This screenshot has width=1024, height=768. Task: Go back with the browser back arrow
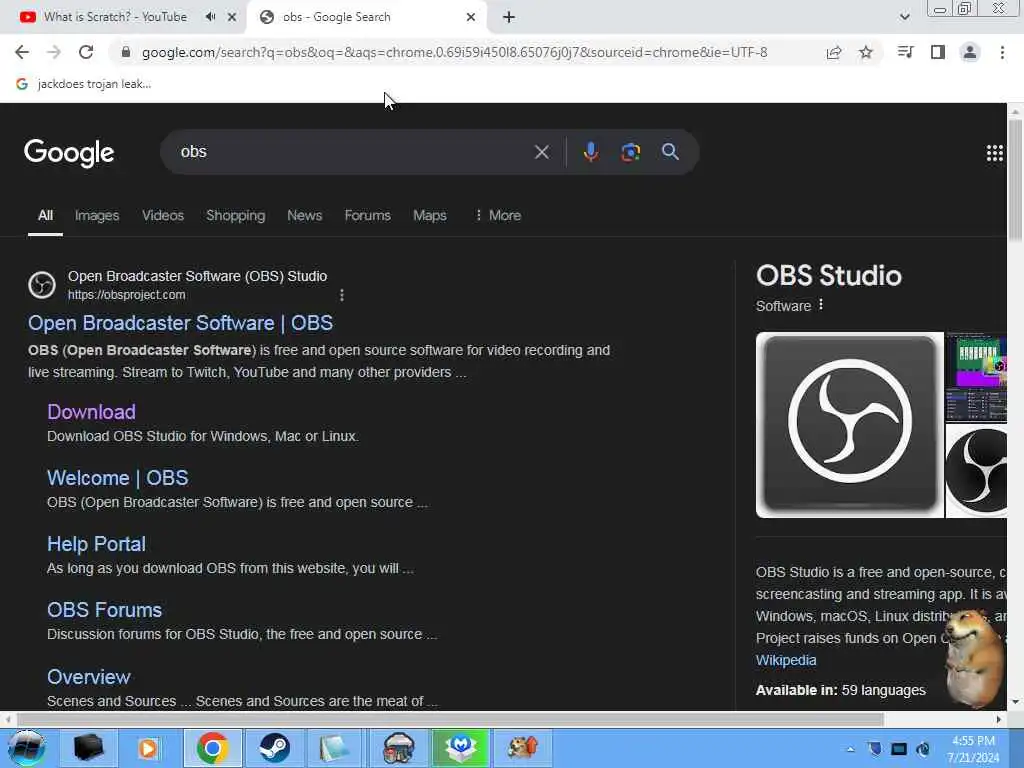click(x=22, y=52)
